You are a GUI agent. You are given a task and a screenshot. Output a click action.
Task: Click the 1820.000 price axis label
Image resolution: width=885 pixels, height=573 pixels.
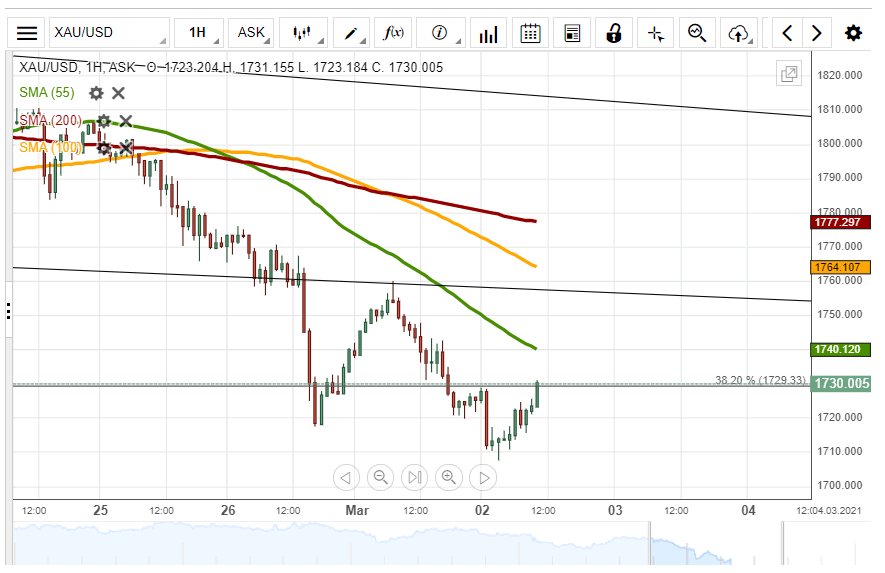coord(840,75)
